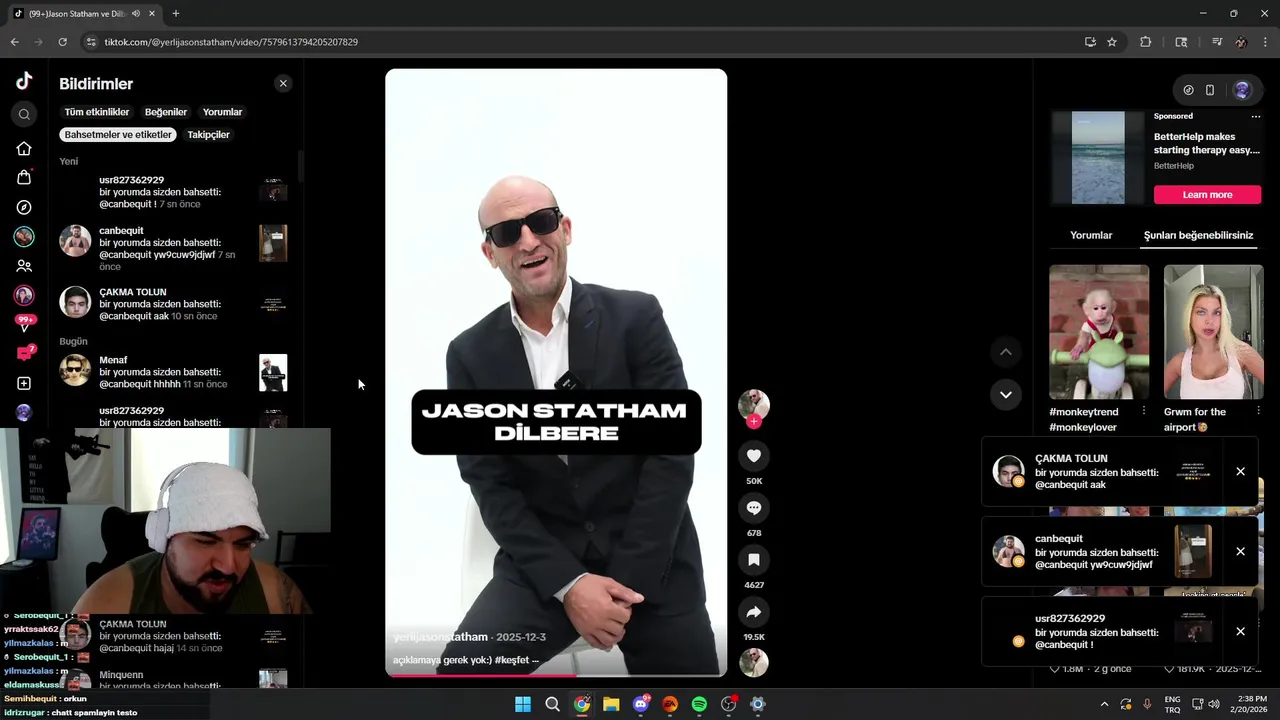Viewport: 1280px width, 720px height.
Task: Open usr827362929 mention notification
Action: pyautogui.click(x=174, y=192)
